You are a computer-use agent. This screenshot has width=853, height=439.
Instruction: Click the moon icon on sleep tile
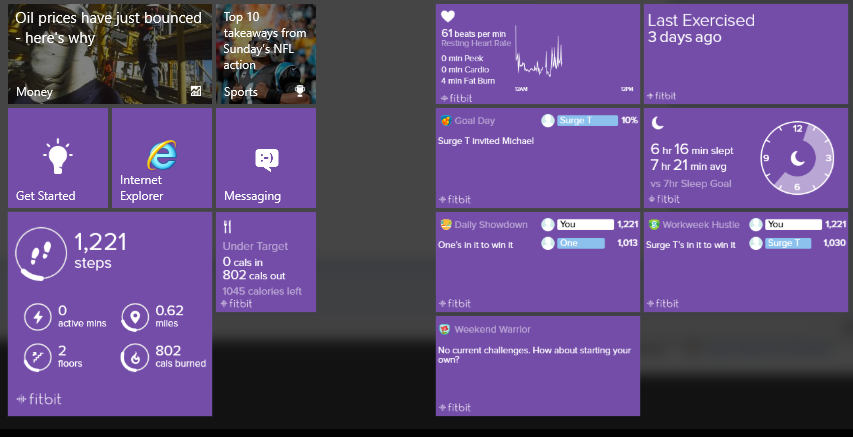pyautogui.click(x=658, y=123)
